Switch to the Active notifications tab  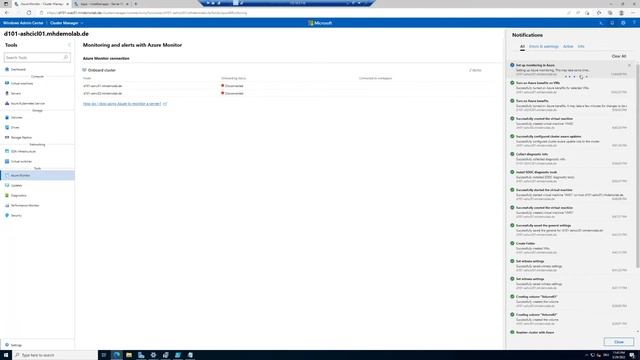pos(568,47)
